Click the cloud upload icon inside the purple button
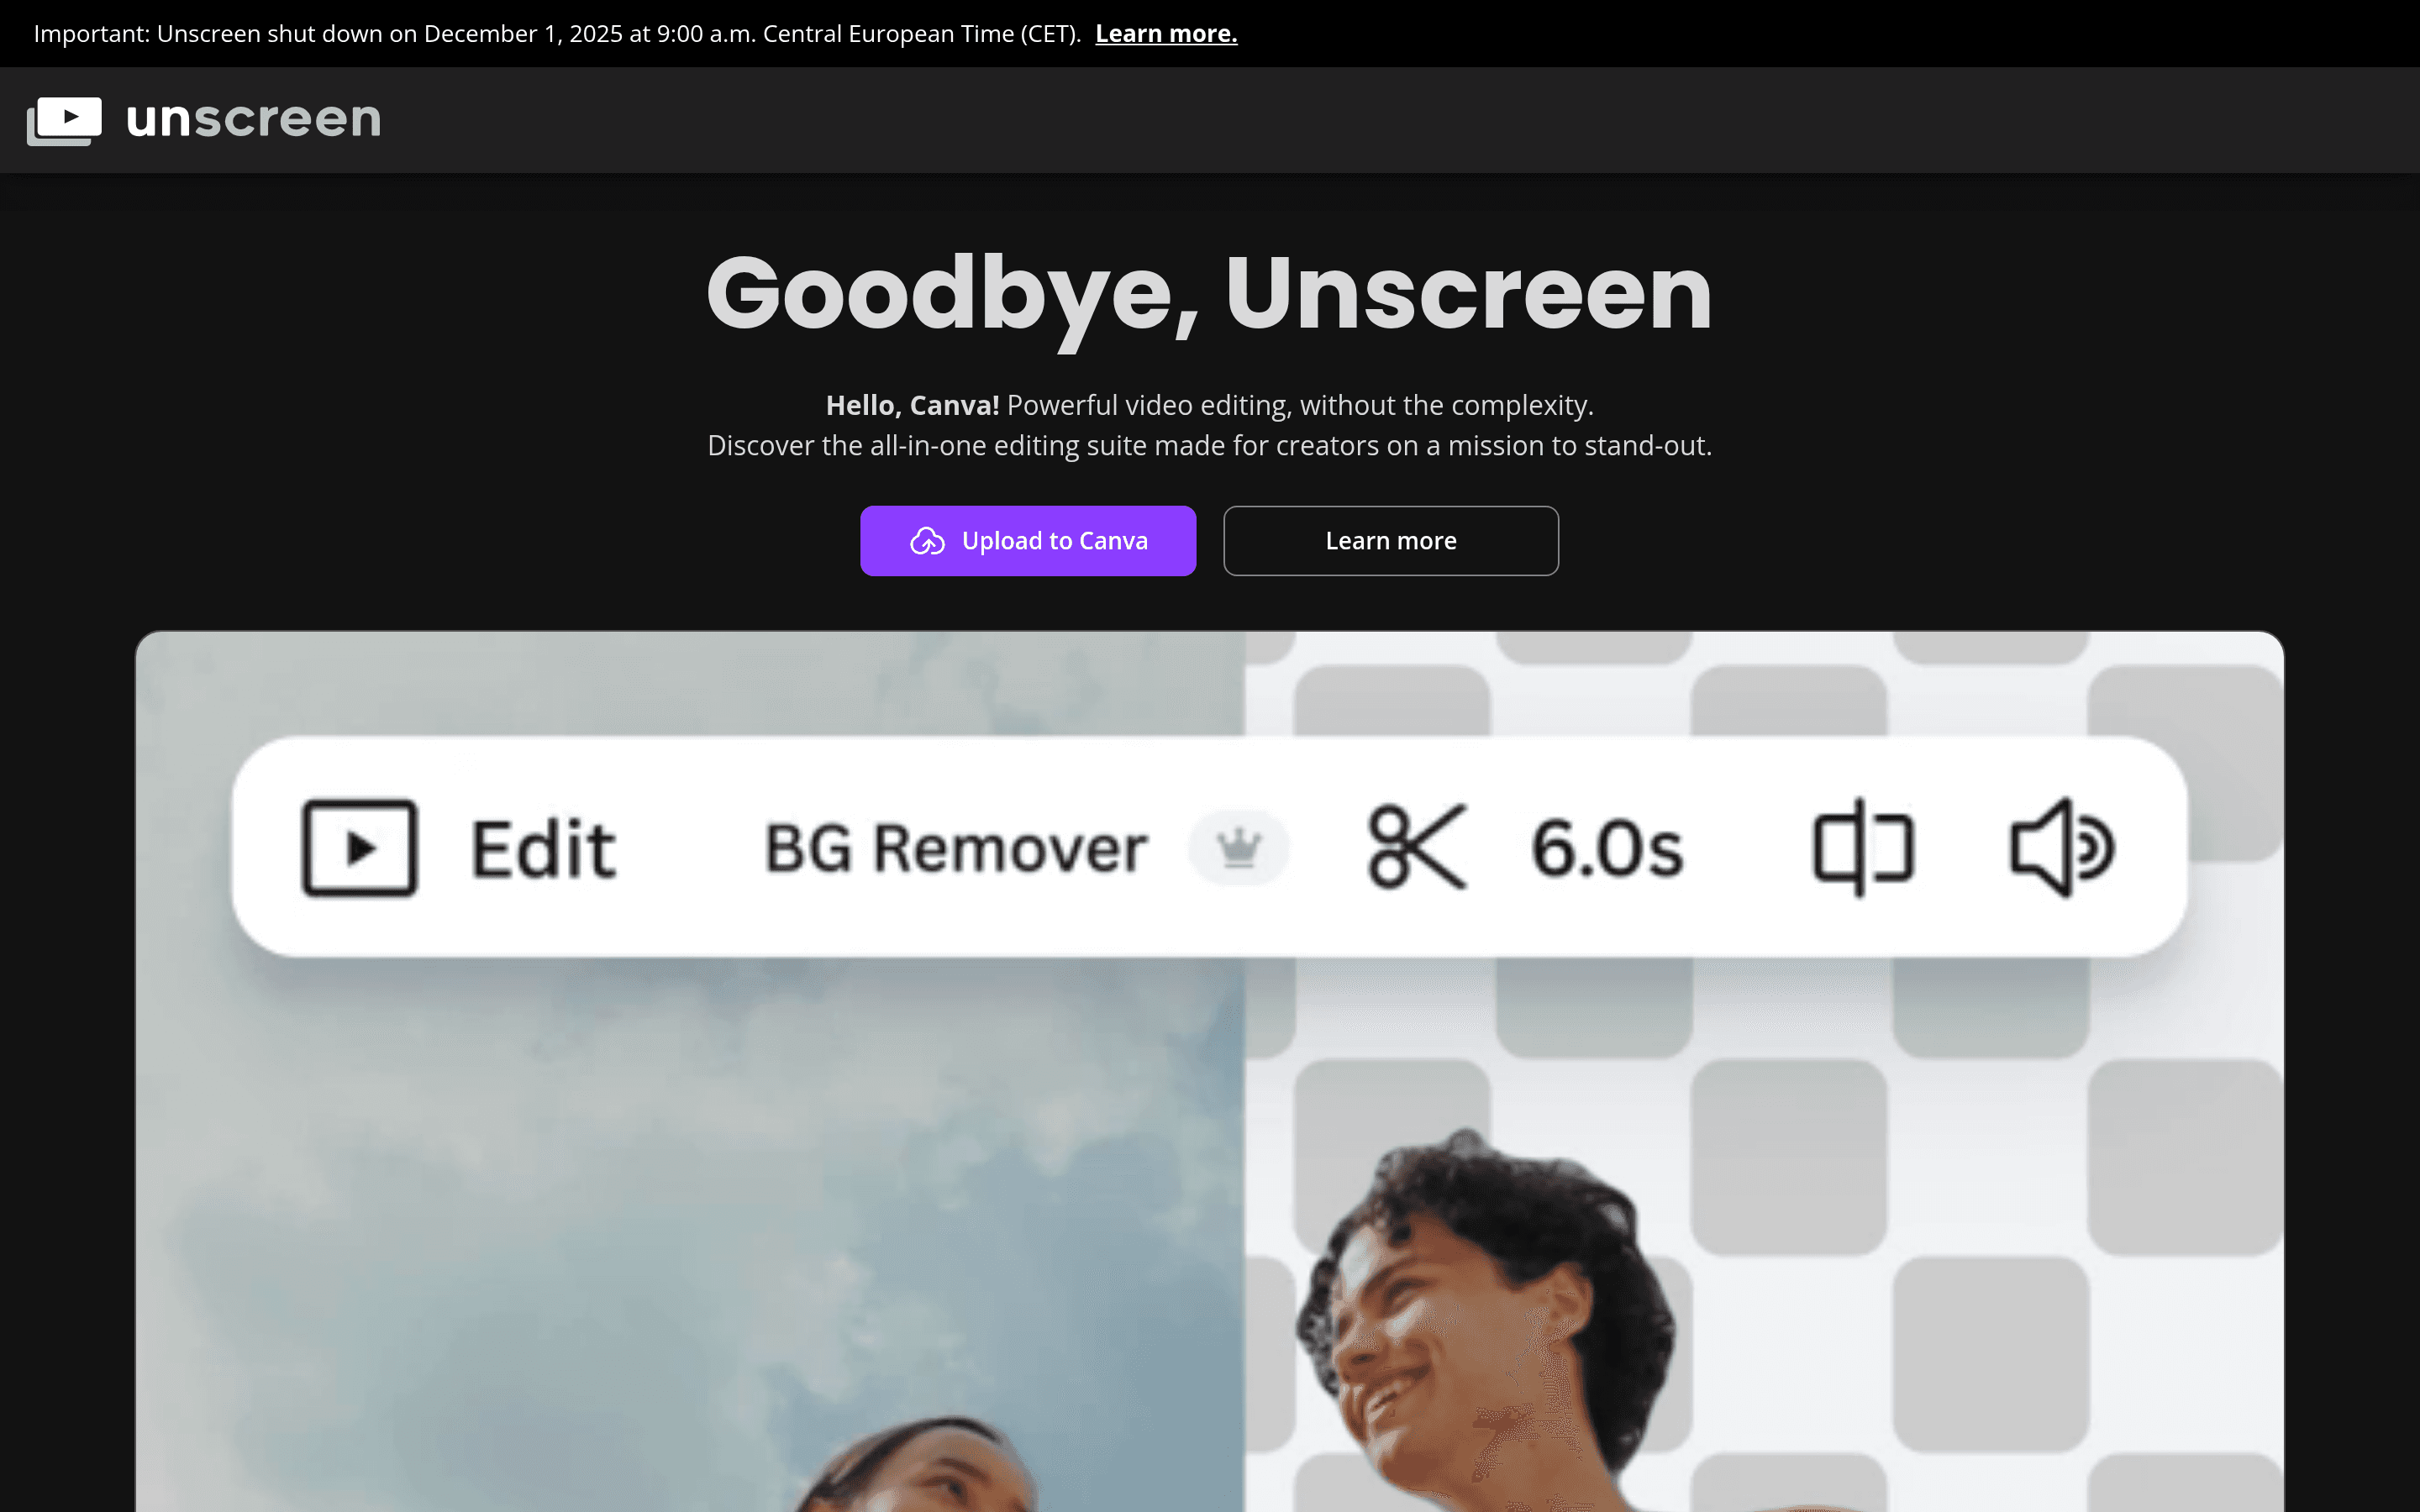The height and width of the screenshot is (1512, 2420). point(928,540)
